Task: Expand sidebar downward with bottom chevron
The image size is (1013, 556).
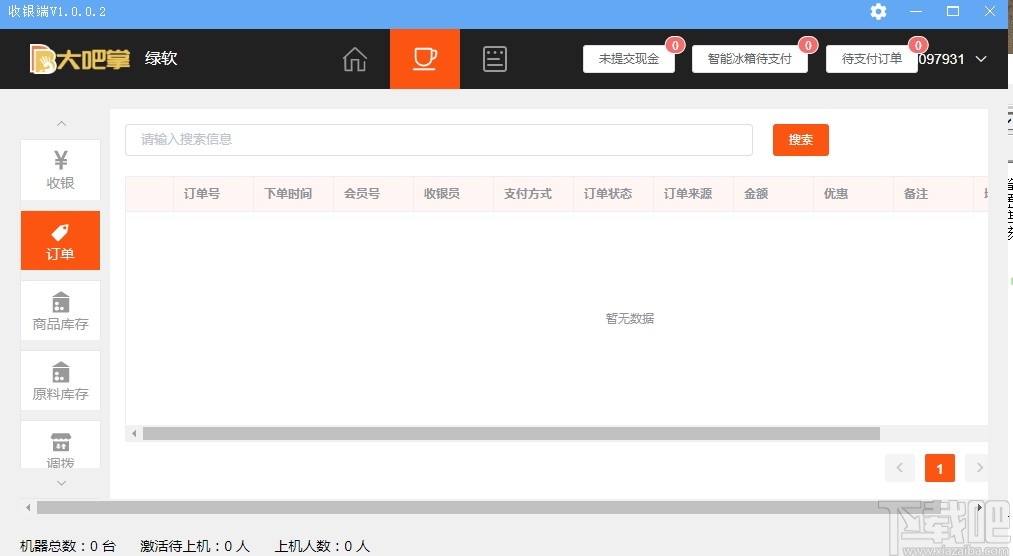Action: pos(61,483)
